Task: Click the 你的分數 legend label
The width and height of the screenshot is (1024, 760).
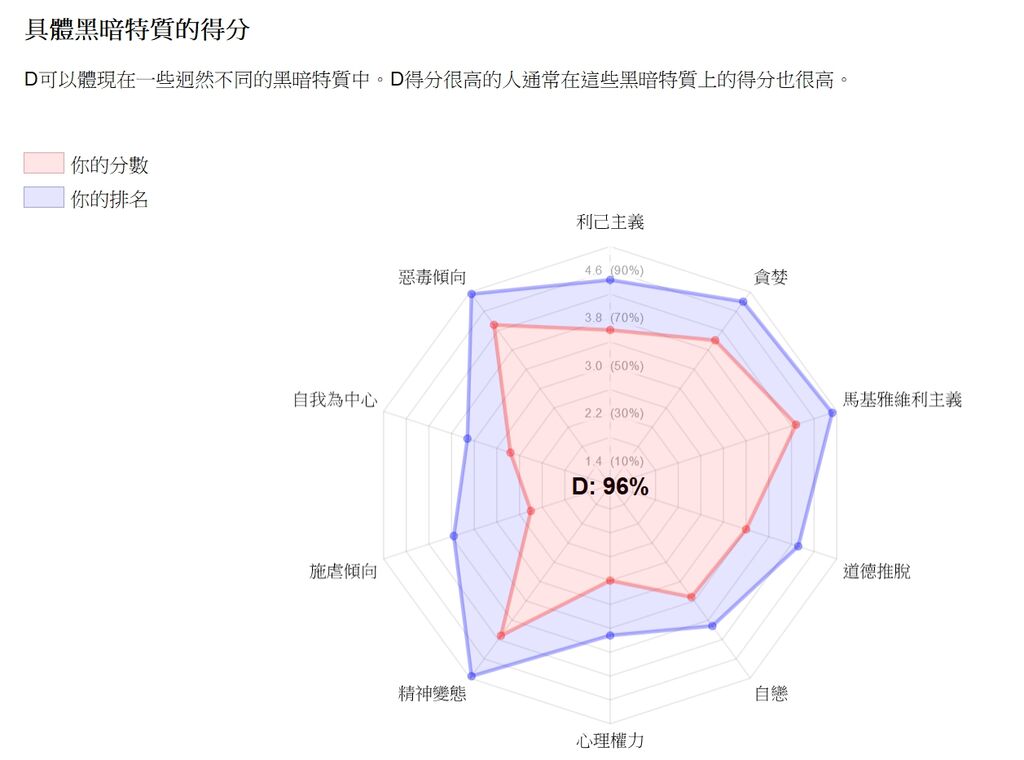Action: [x=110, y=165]
